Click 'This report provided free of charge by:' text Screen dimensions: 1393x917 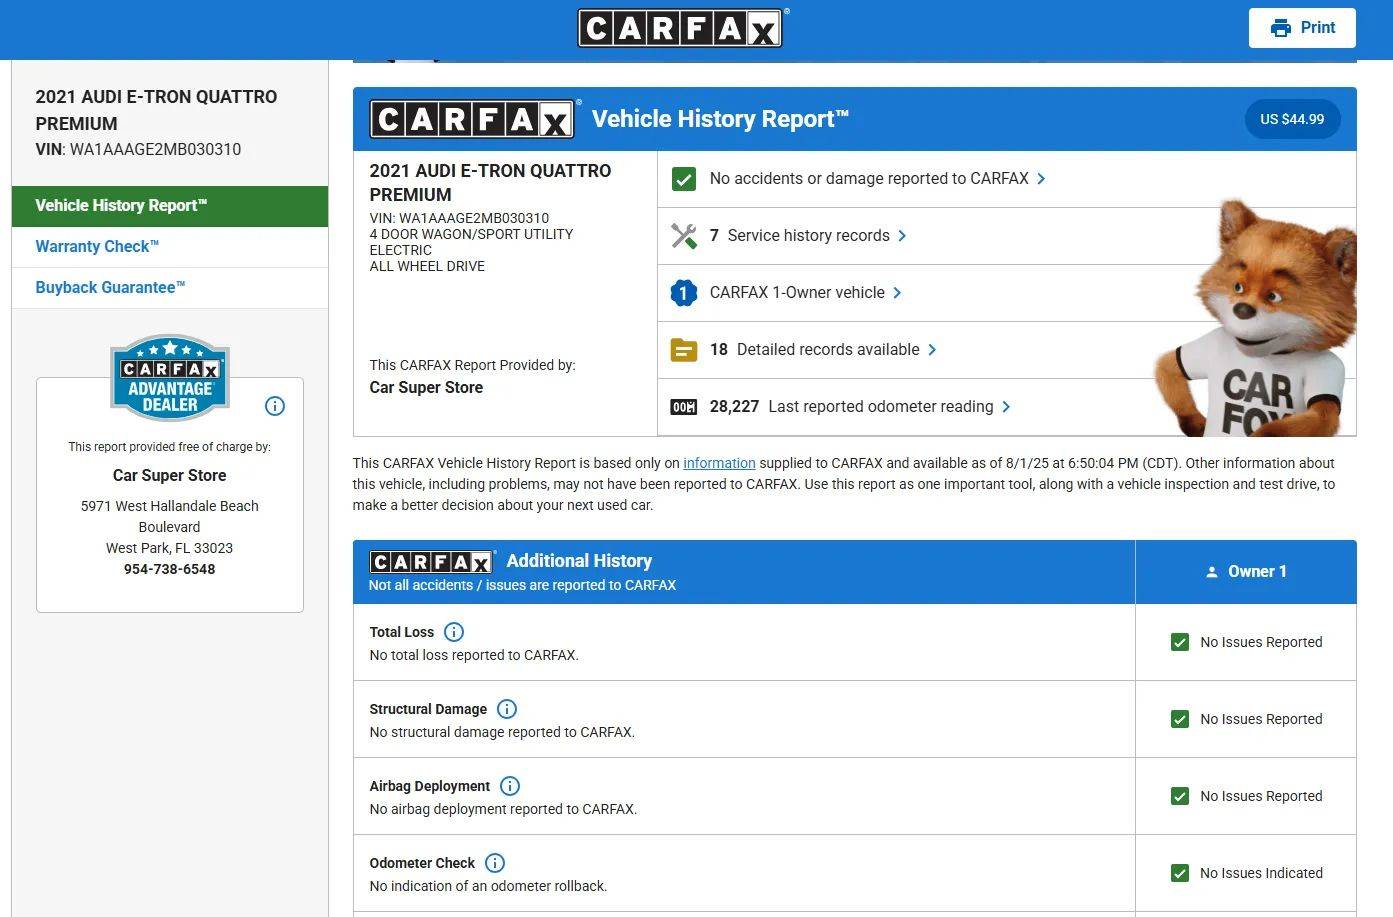point(170,447)
